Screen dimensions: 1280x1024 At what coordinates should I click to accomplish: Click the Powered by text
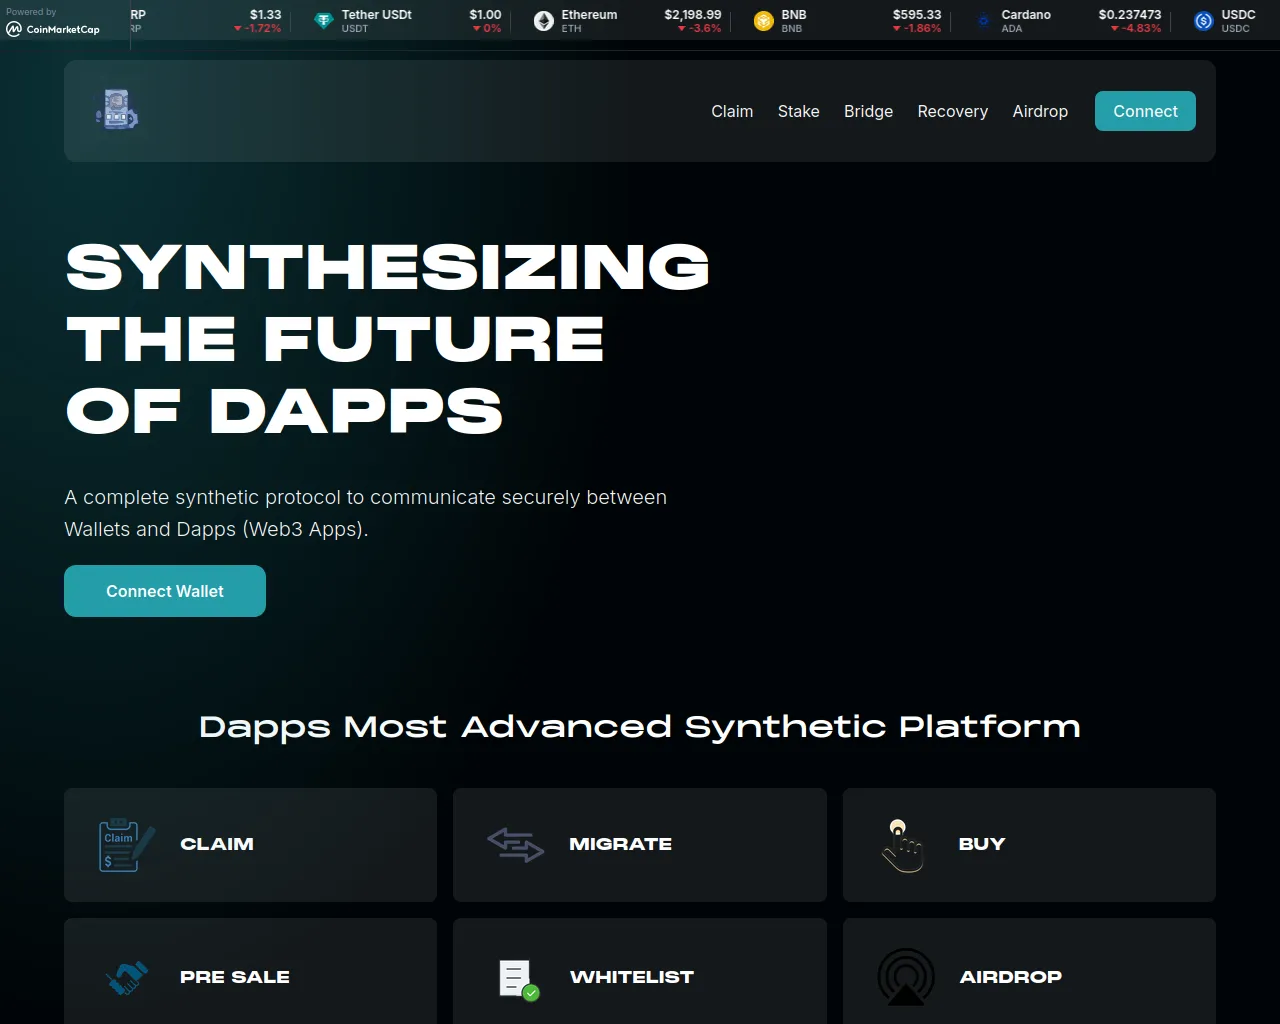(x=31, y=12)
